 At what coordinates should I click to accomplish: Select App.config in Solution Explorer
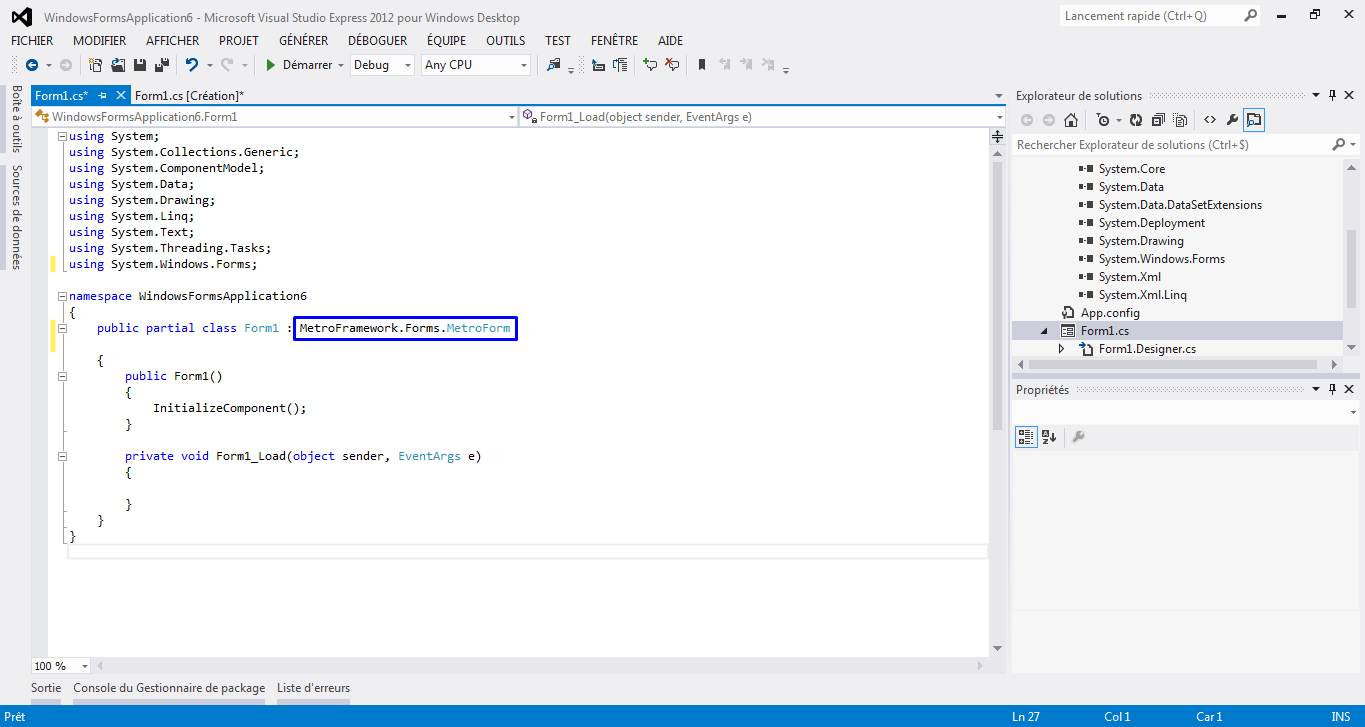pyautogui.click(x=1110, y=313)
